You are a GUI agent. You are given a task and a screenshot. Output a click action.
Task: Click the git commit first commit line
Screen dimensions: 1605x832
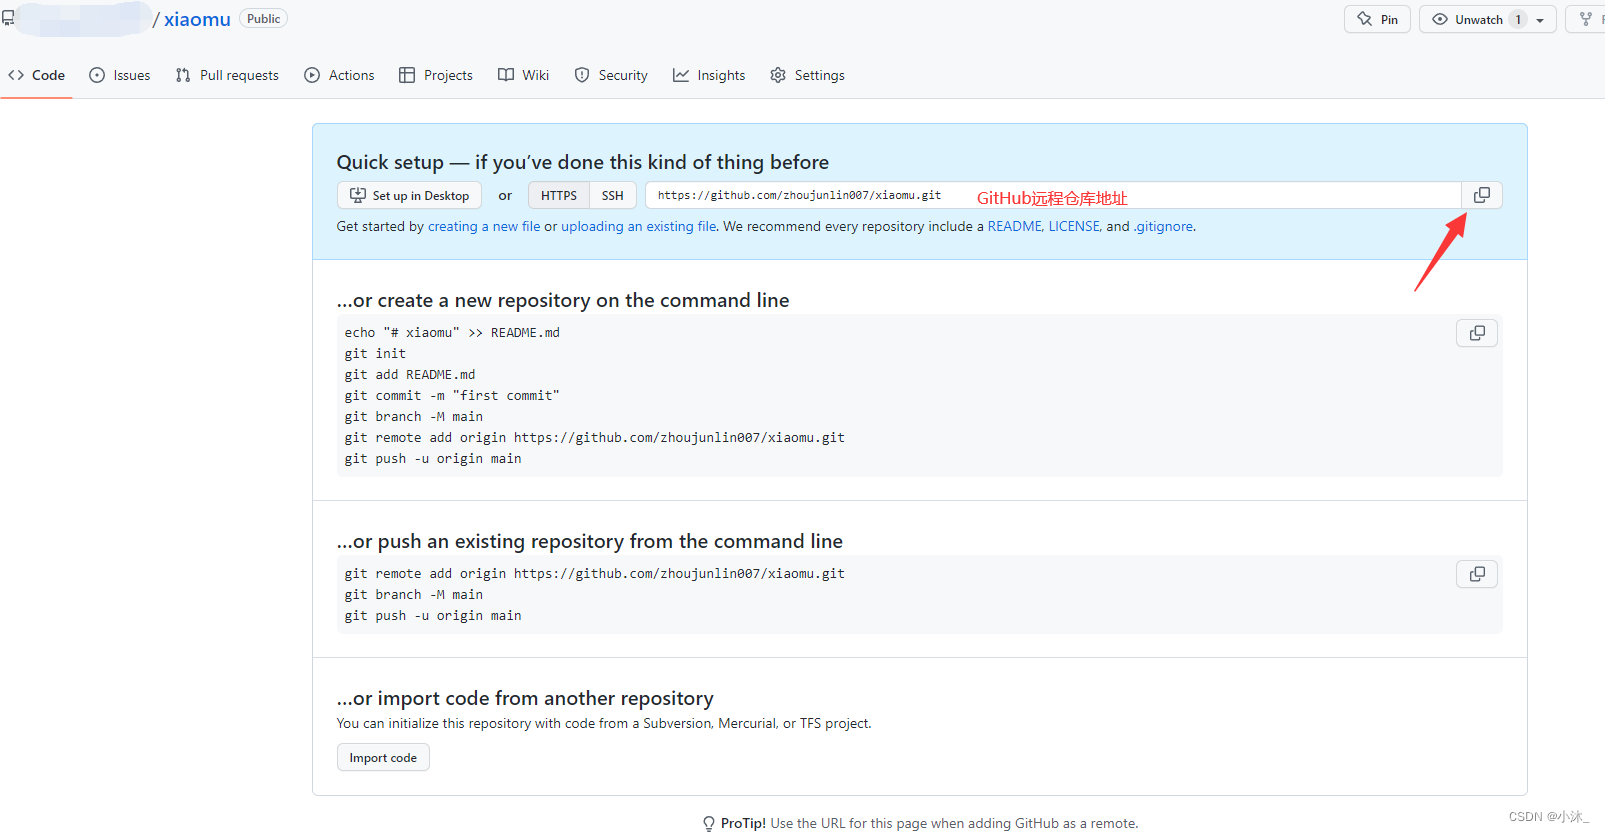[452, 395]
